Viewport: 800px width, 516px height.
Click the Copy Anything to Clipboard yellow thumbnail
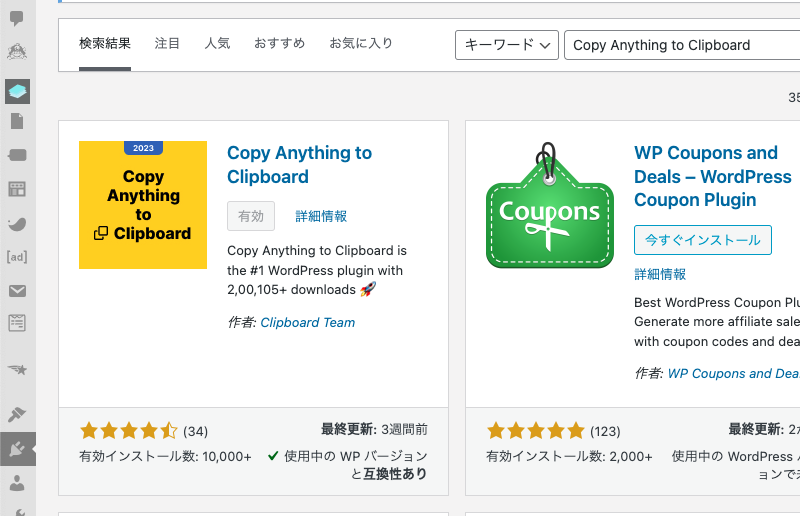coord(143,205)
